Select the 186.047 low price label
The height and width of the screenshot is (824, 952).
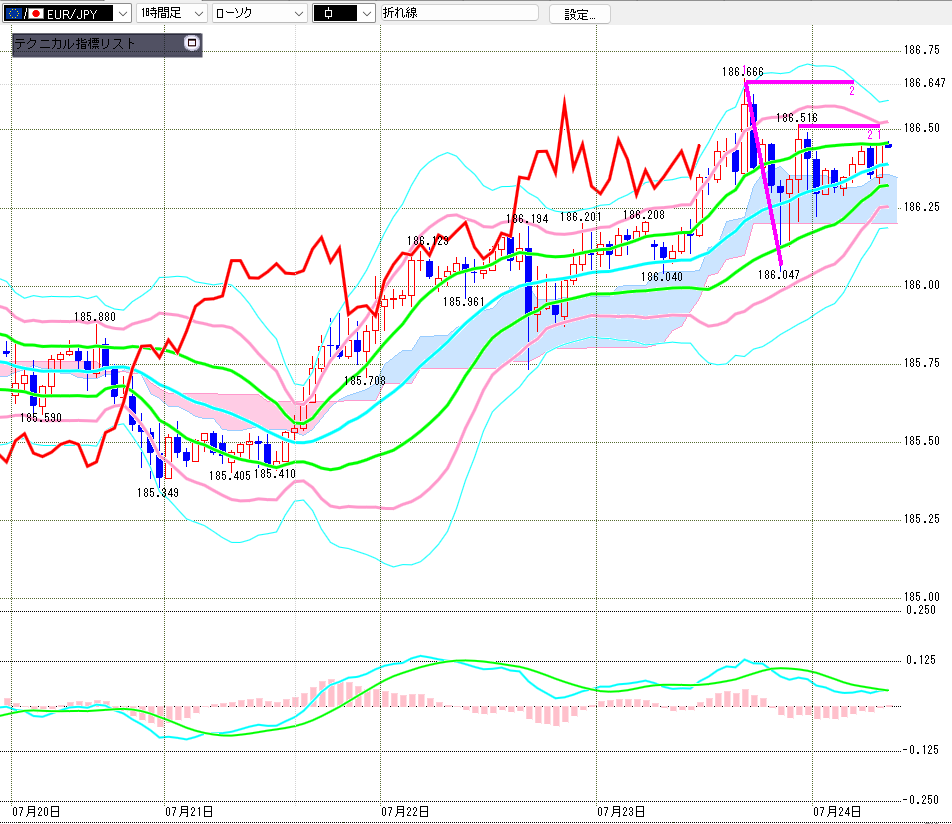coord(778,275)
